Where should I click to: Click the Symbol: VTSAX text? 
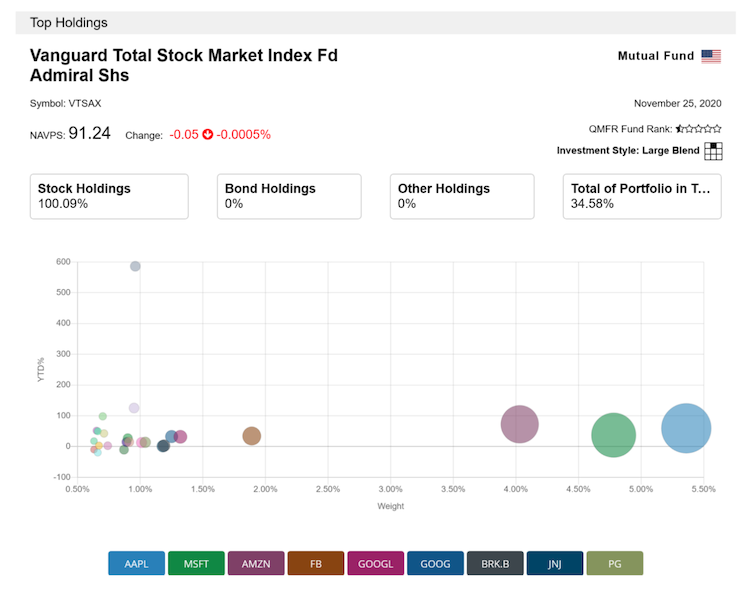[66, 103]
